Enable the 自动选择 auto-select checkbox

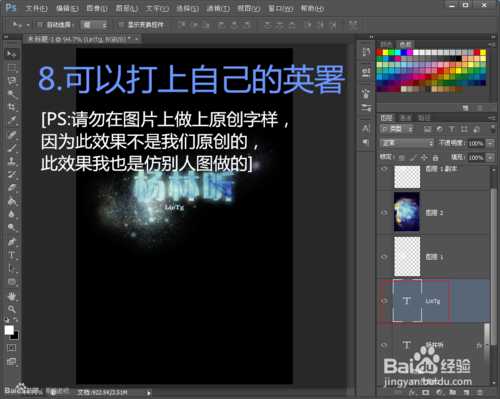40,25
